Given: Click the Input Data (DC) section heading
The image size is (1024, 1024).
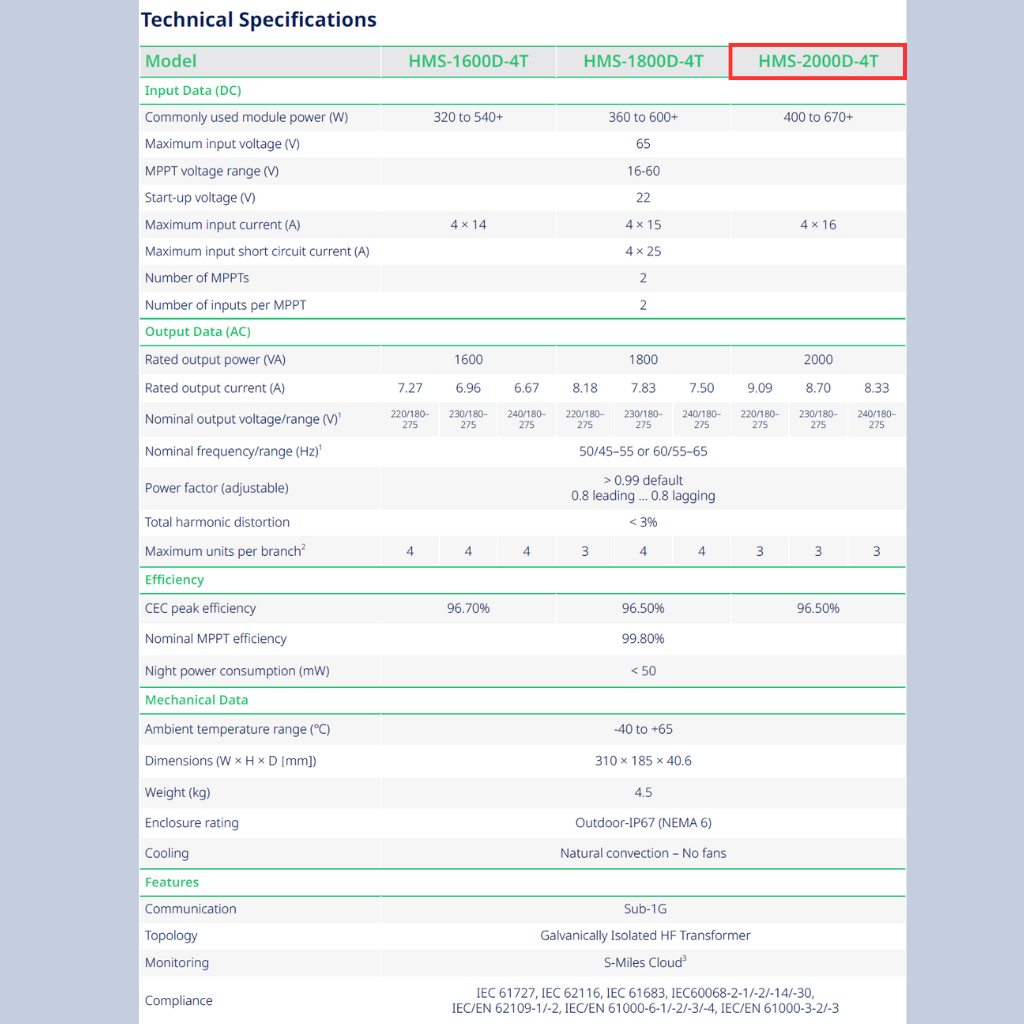Looking at the screenshot, I should 193,91.
